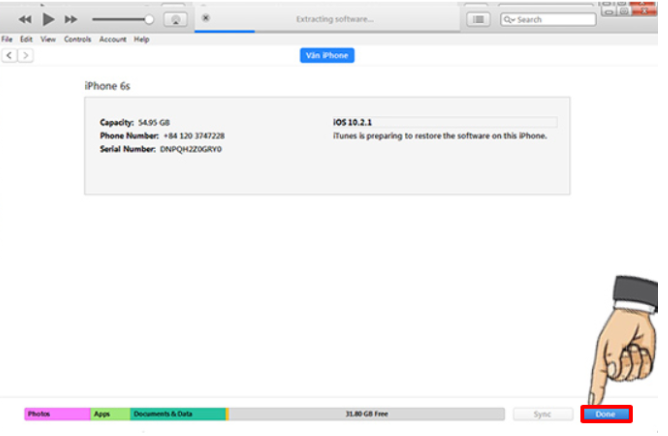668x436 pixels.
Task: Click the Previous track rewind button
Action: click(x=26, y=19)
